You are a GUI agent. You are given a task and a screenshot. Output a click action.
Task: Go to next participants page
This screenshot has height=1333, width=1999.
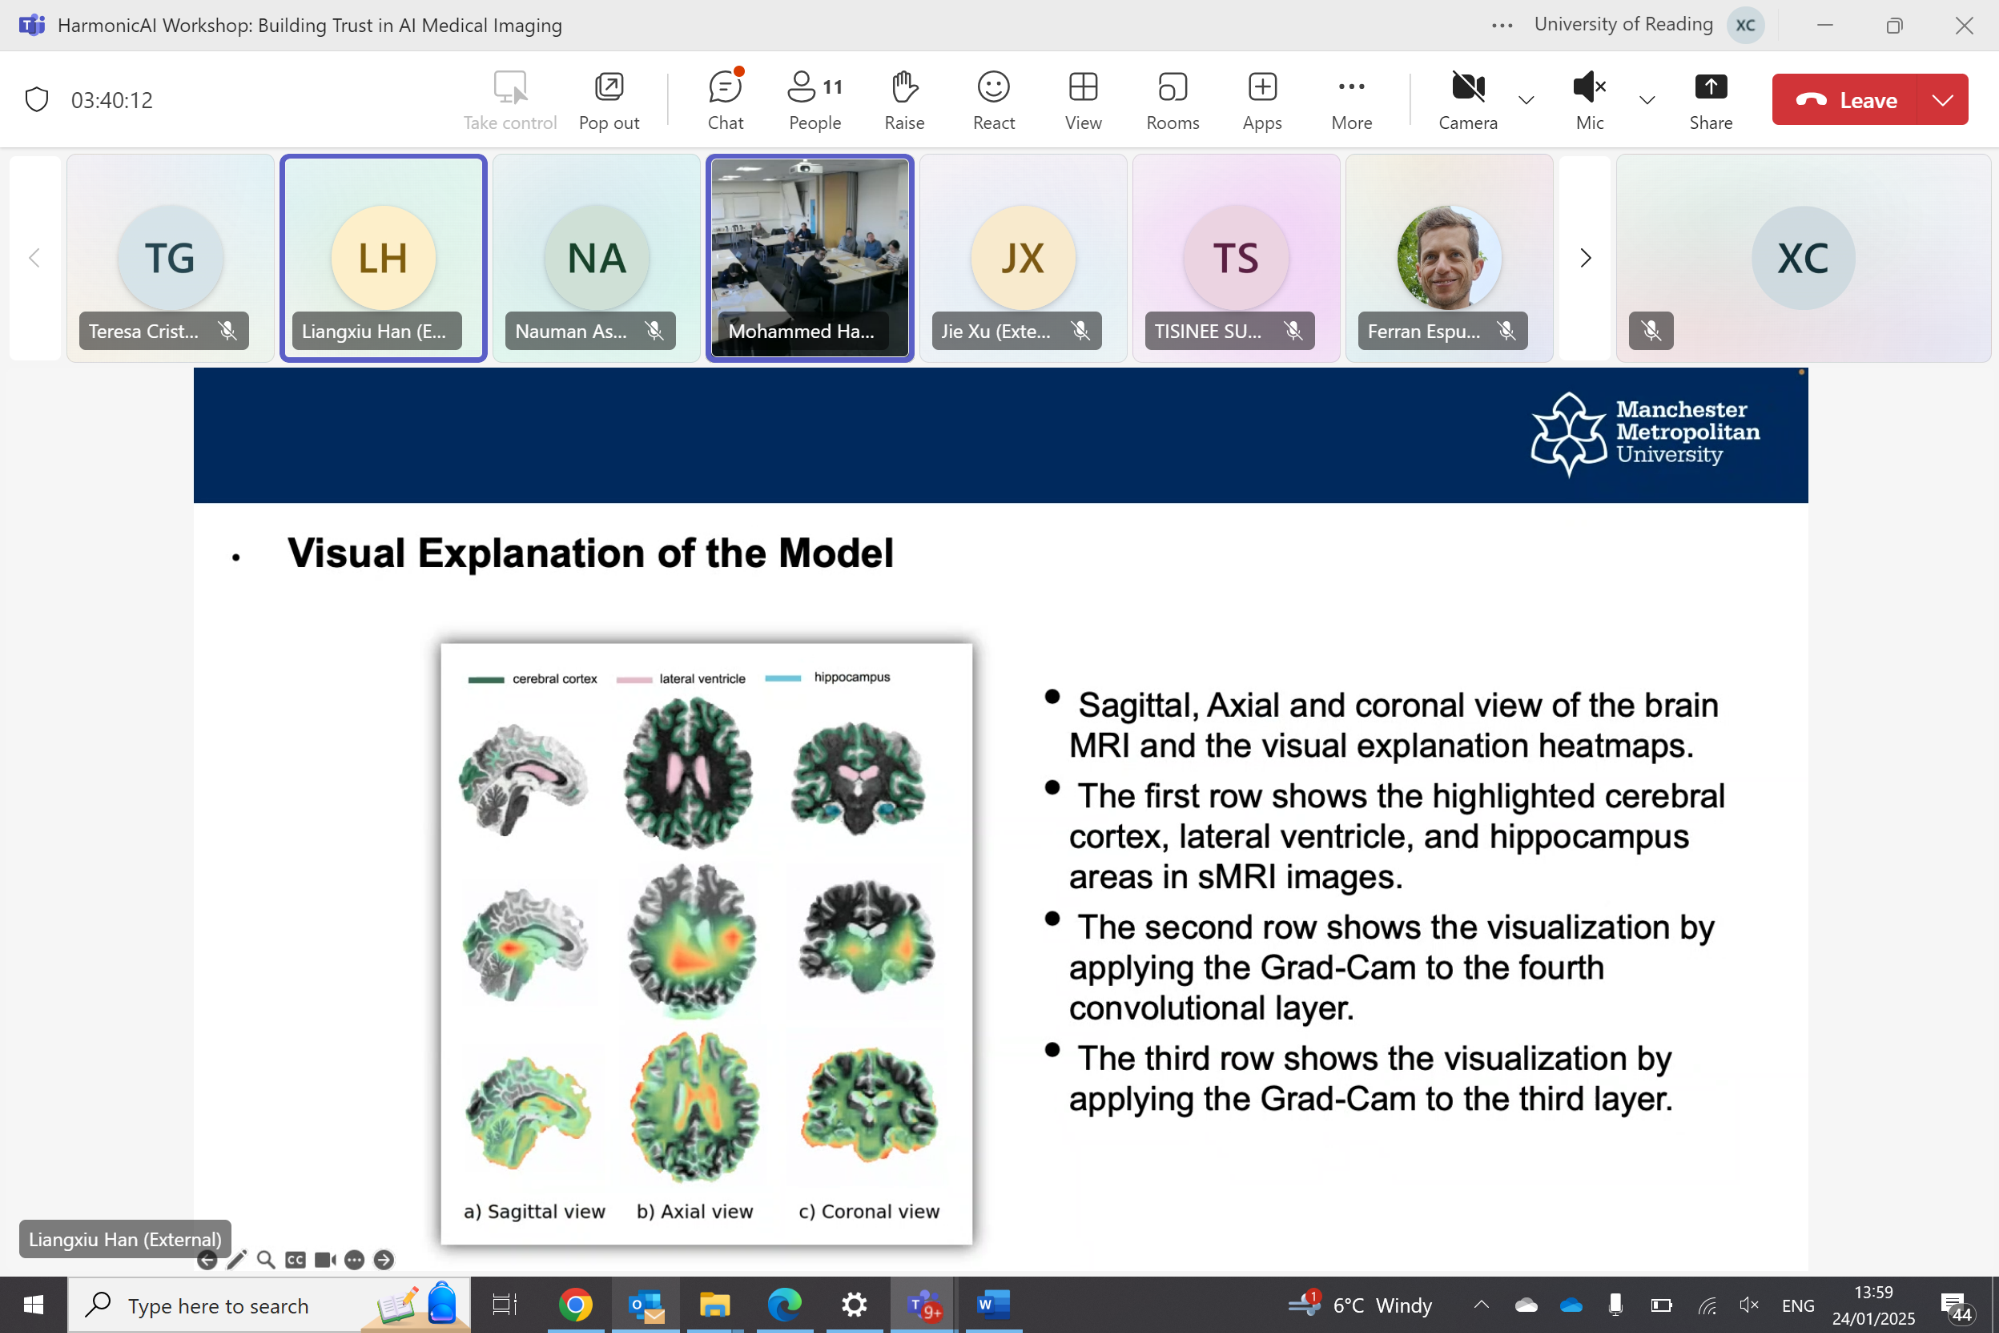(1585, 258)
